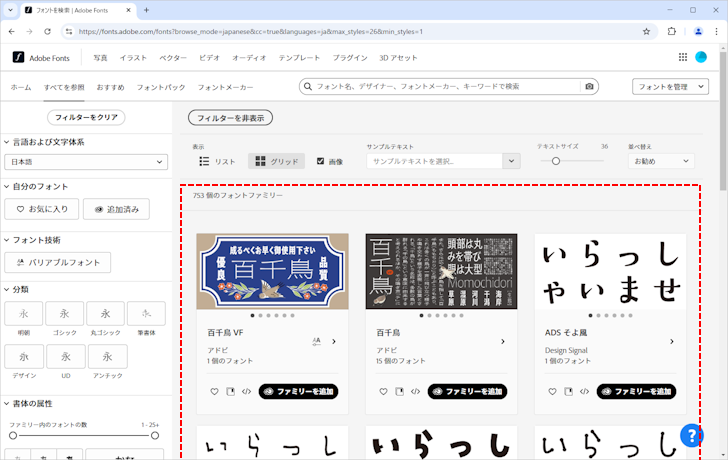Collapse the 自分のフォント section
Image resolution: width=728 pixels, height=460 pixels.
6,187
